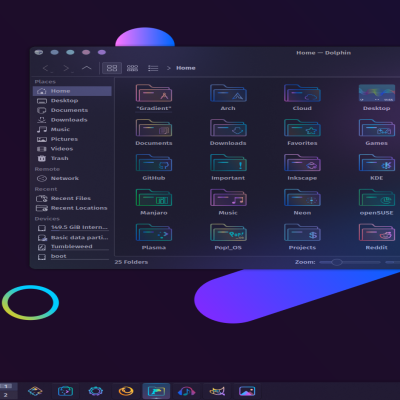Click the Home breadcrumb in location bar
Viewport: 400px width, 400px height.
pyautogui.click(x=186, y=68)
